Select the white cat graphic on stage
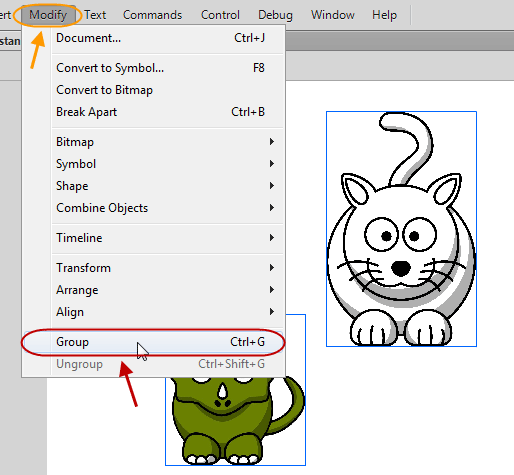The height and width of the screenshot is (475, 514). (401, 229)
